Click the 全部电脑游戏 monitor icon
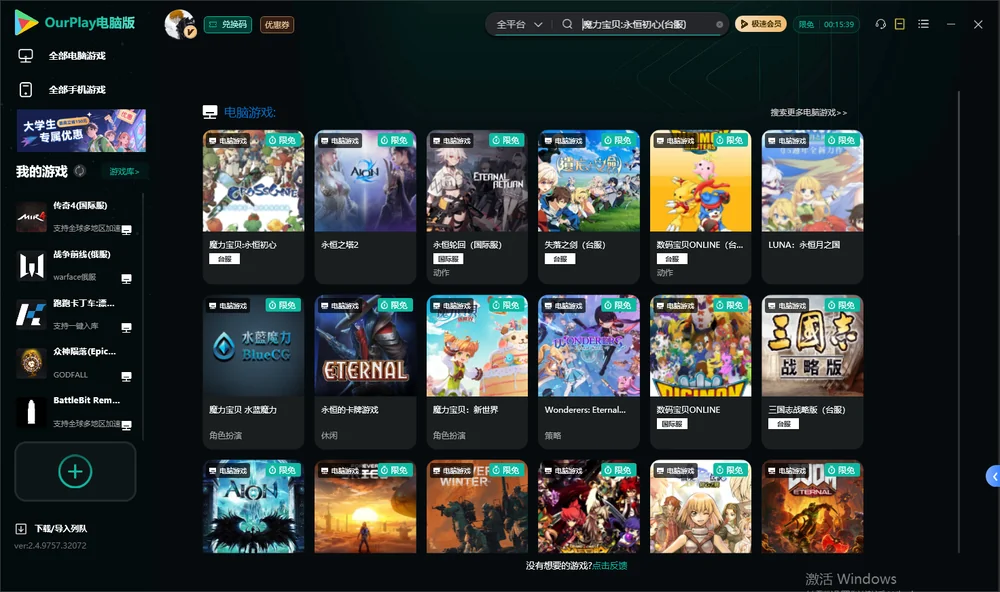Image resolution: width=1000 pixels, height=592 pixels. point(26,56)
